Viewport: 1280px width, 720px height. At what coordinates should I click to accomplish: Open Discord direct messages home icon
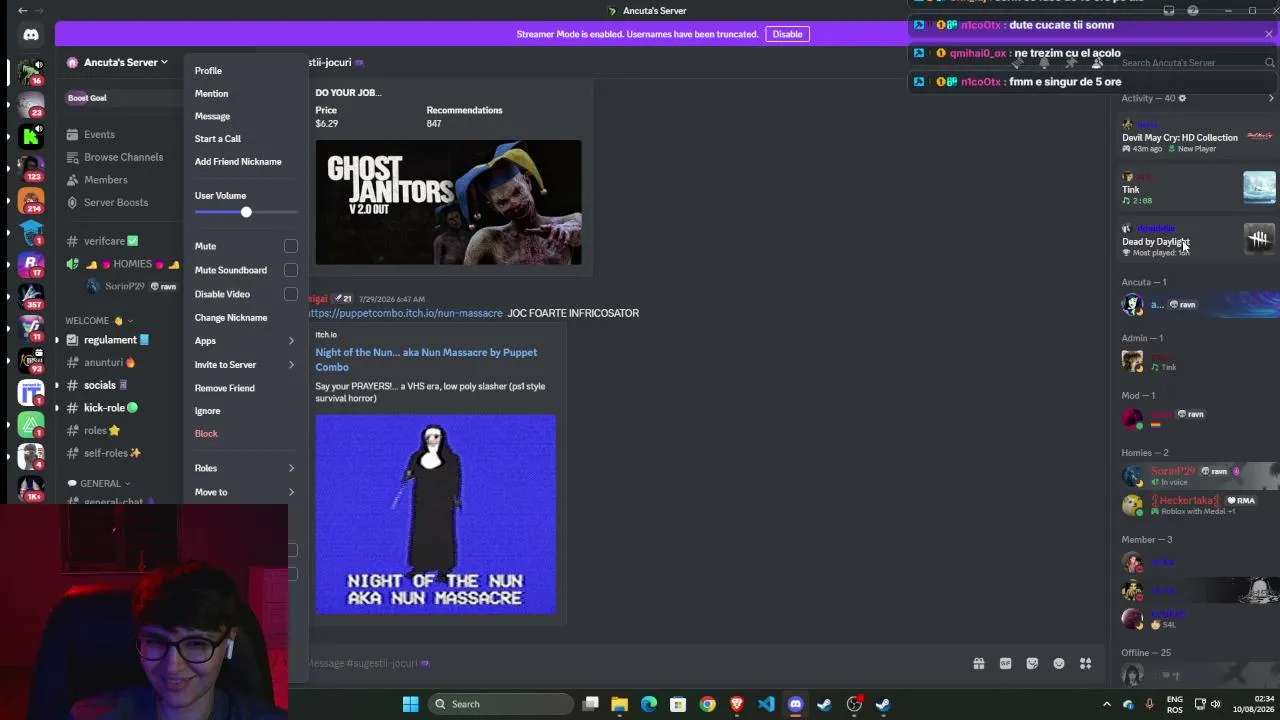(31, 35)
